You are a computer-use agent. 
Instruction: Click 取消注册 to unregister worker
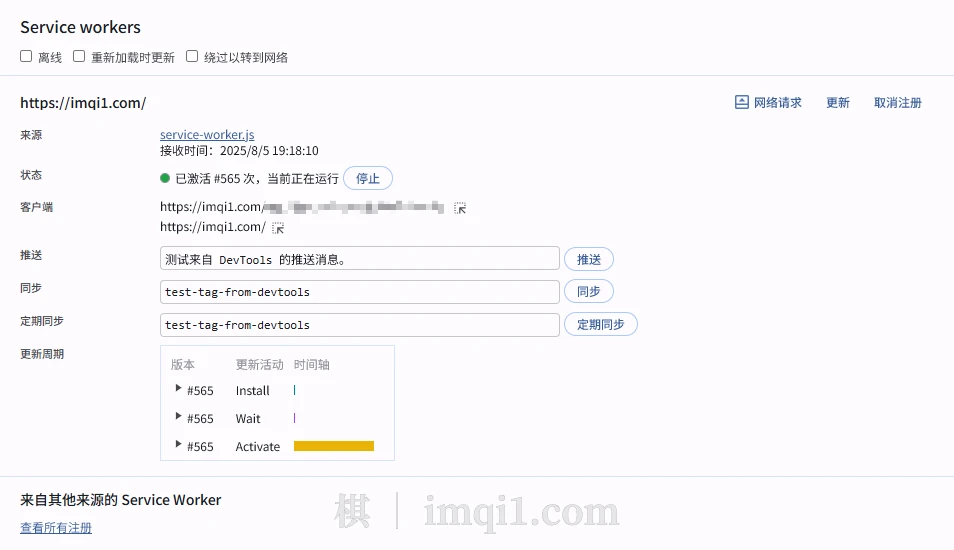point(897,103)
